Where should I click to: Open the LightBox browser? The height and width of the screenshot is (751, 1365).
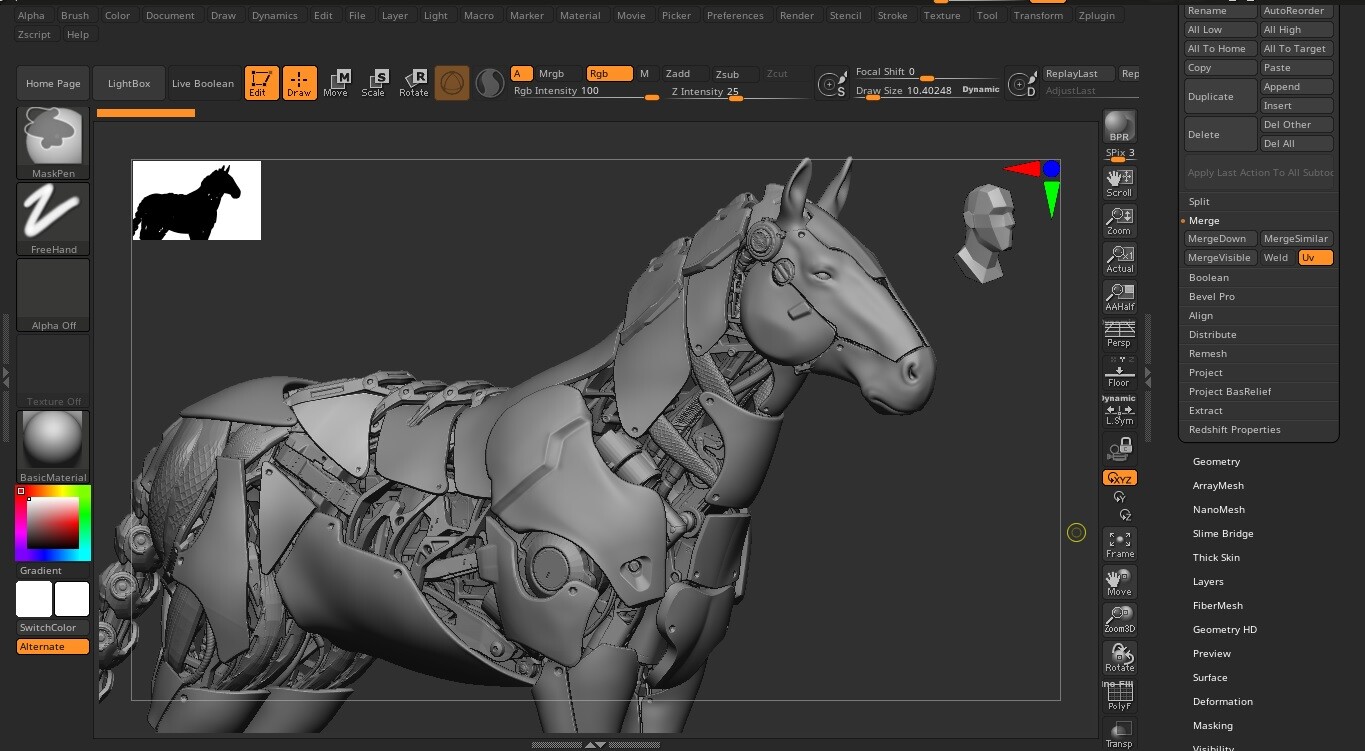(129, 83)
